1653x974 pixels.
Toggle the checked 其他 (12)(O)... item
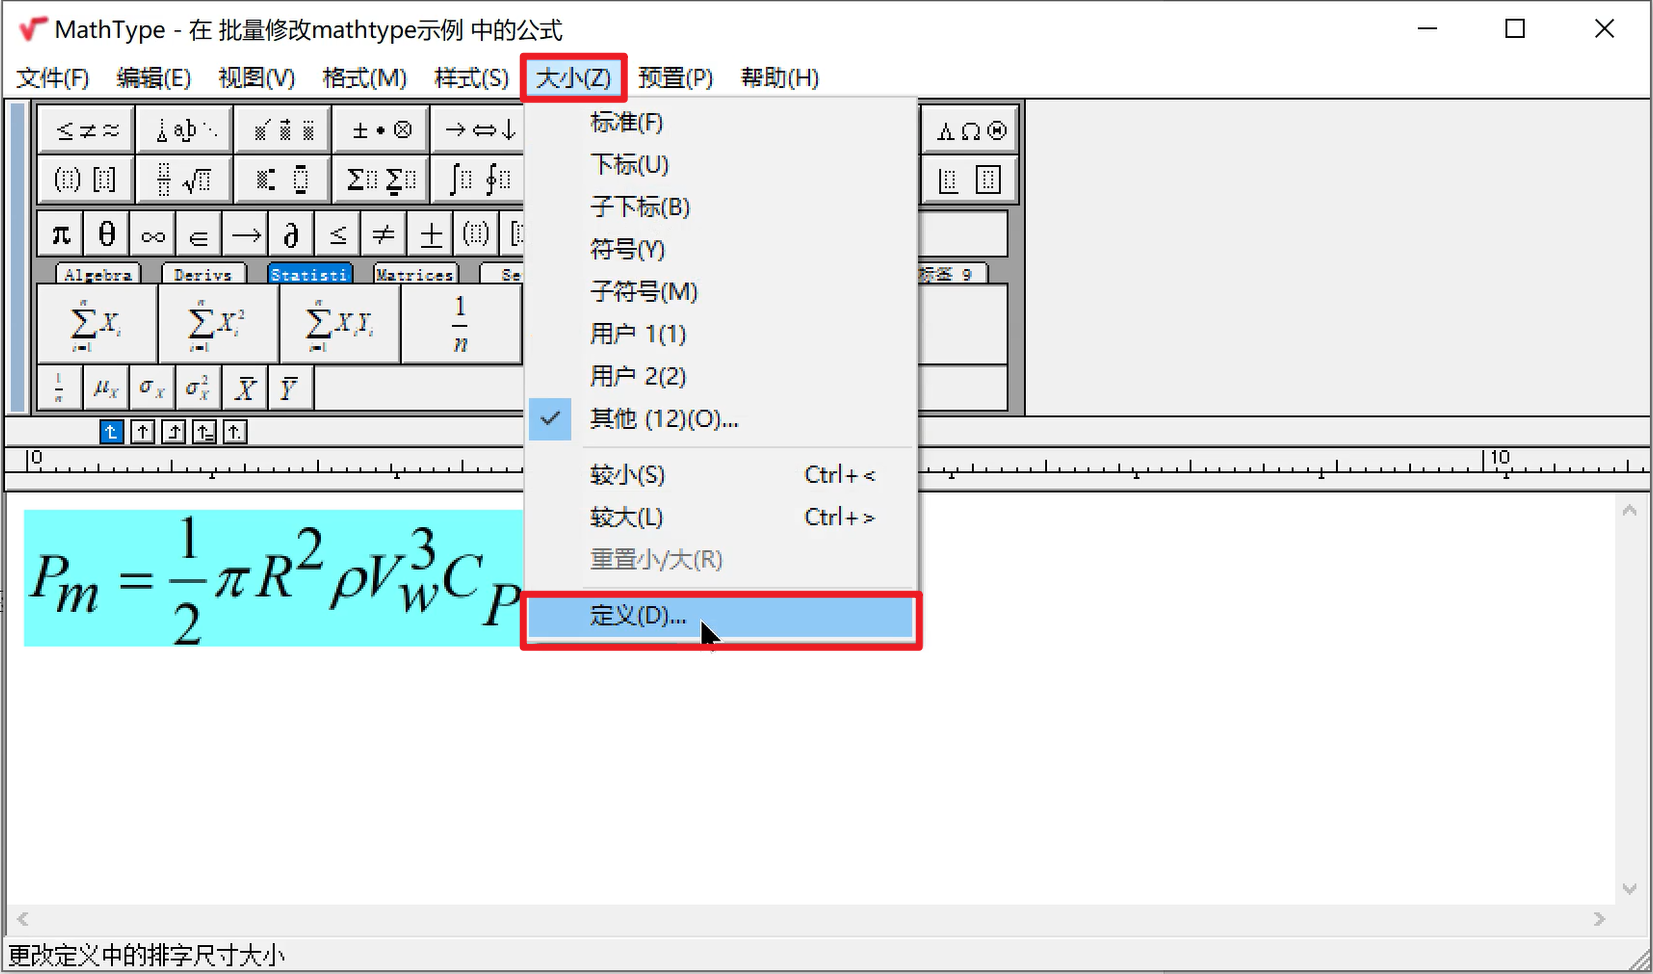721,419
